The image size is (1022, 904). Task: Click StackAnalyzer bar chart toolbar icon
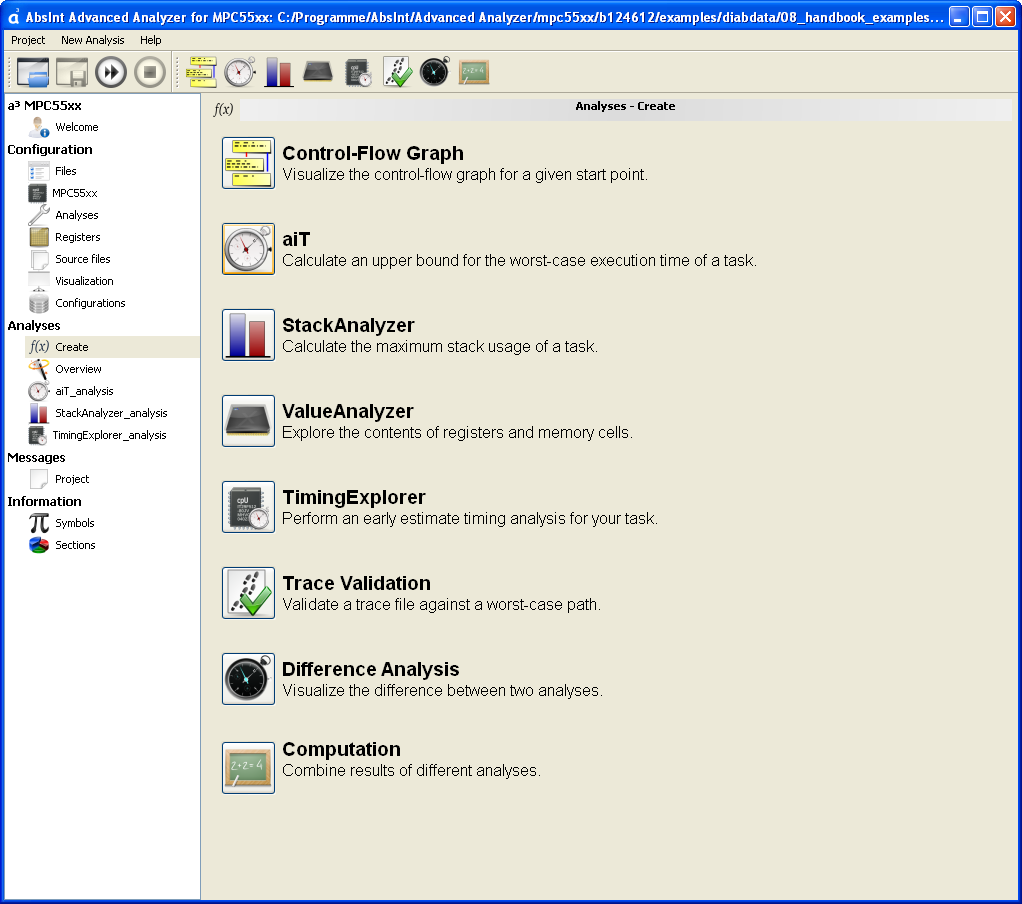tap(279, 72)
